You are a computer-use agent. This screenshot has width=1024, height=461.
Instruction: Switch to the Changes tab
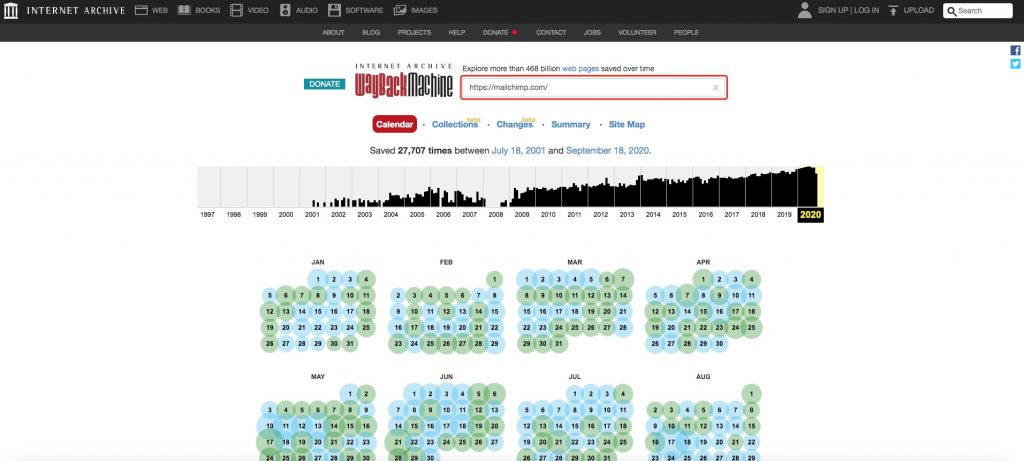click(515, 124)
